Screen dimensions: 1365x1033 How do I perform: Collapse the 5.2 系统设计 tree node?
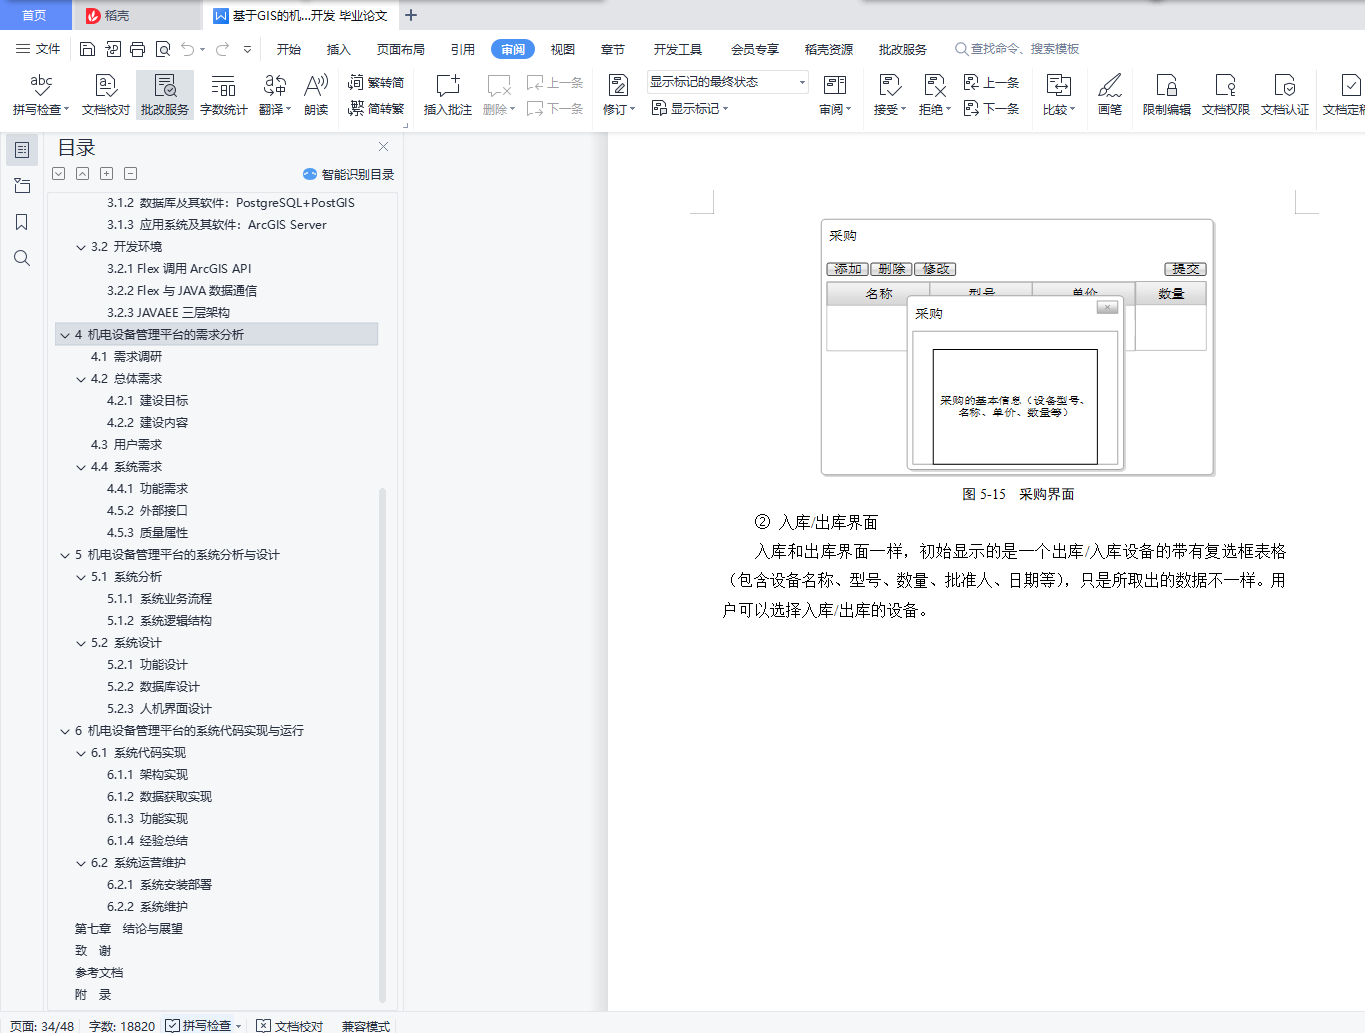click(81, 643)
